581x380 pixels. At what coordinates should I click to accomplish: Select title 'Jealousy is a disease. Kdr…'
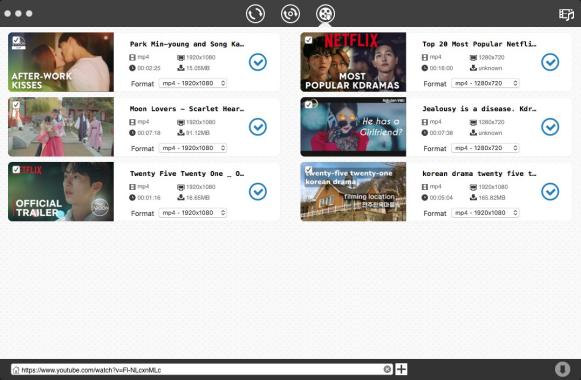click(x=479, y=109)
